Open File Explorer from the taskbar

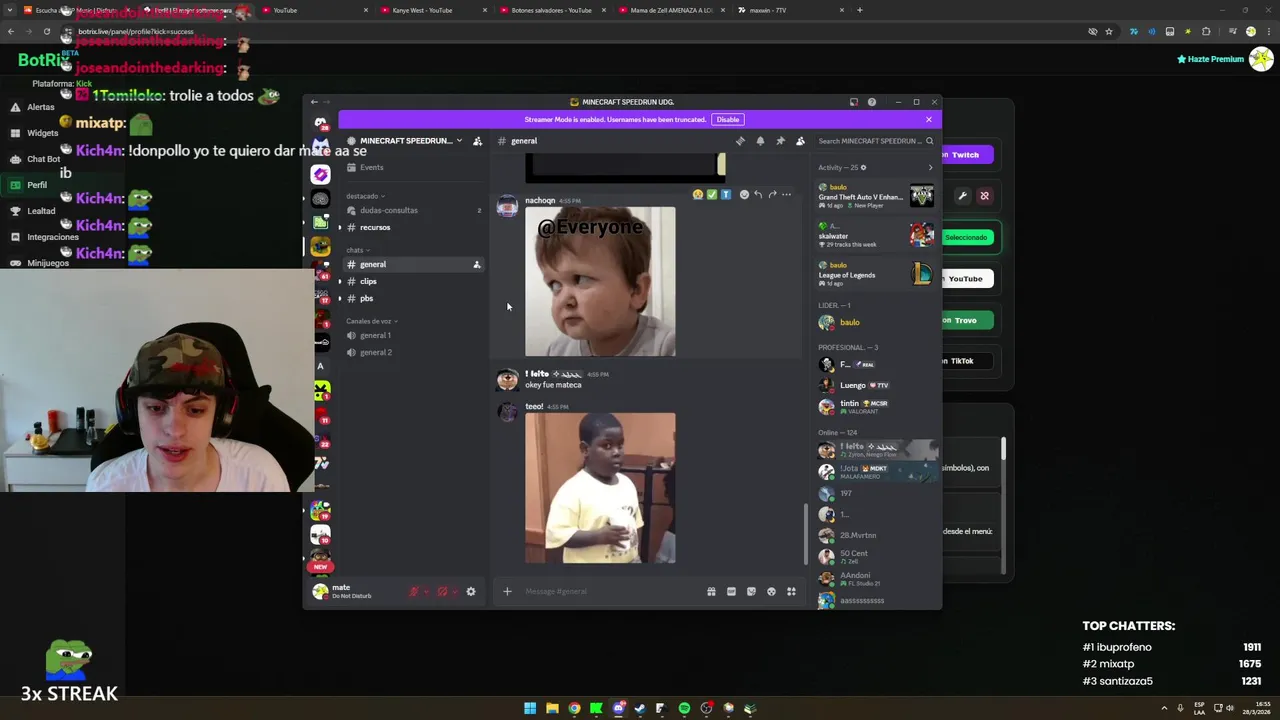point(552,708)
